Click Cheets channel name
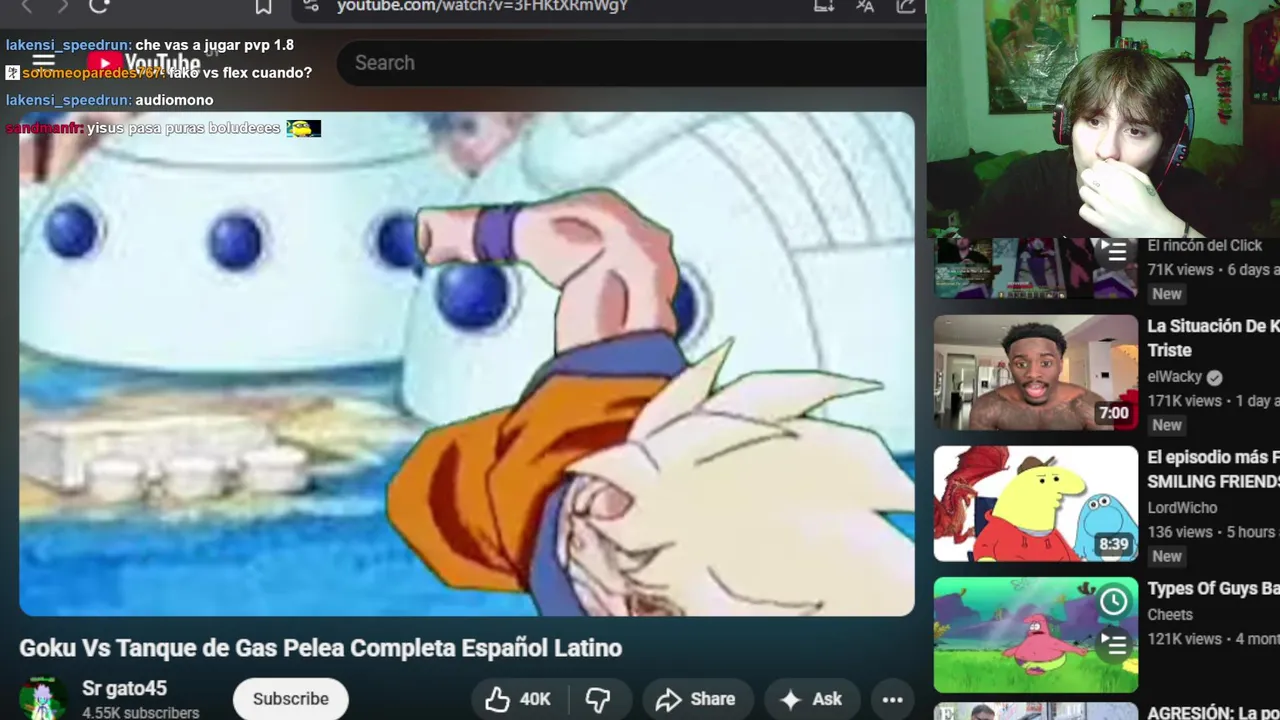The height and width of the screenshot is (720, 1280). (x=1170, y=615)
